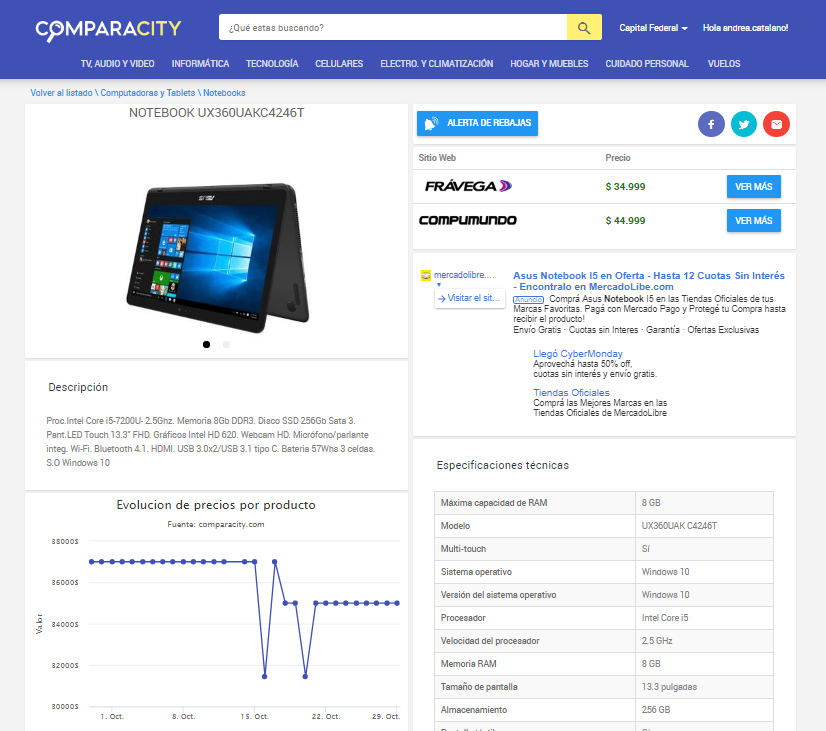Click the Asus notebook product image
The width and height of the screenshot is (826, 731).
pos(218,257)
